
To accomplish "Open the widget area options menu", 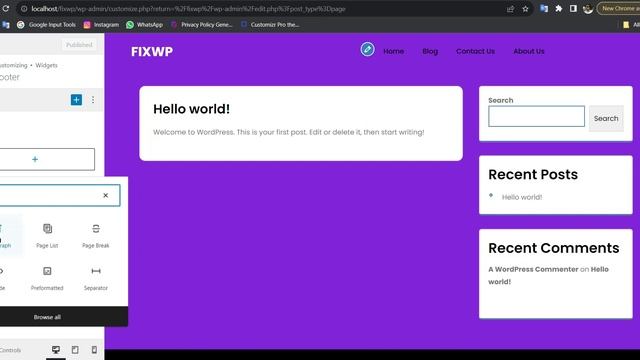I will (x=93, y=100).
